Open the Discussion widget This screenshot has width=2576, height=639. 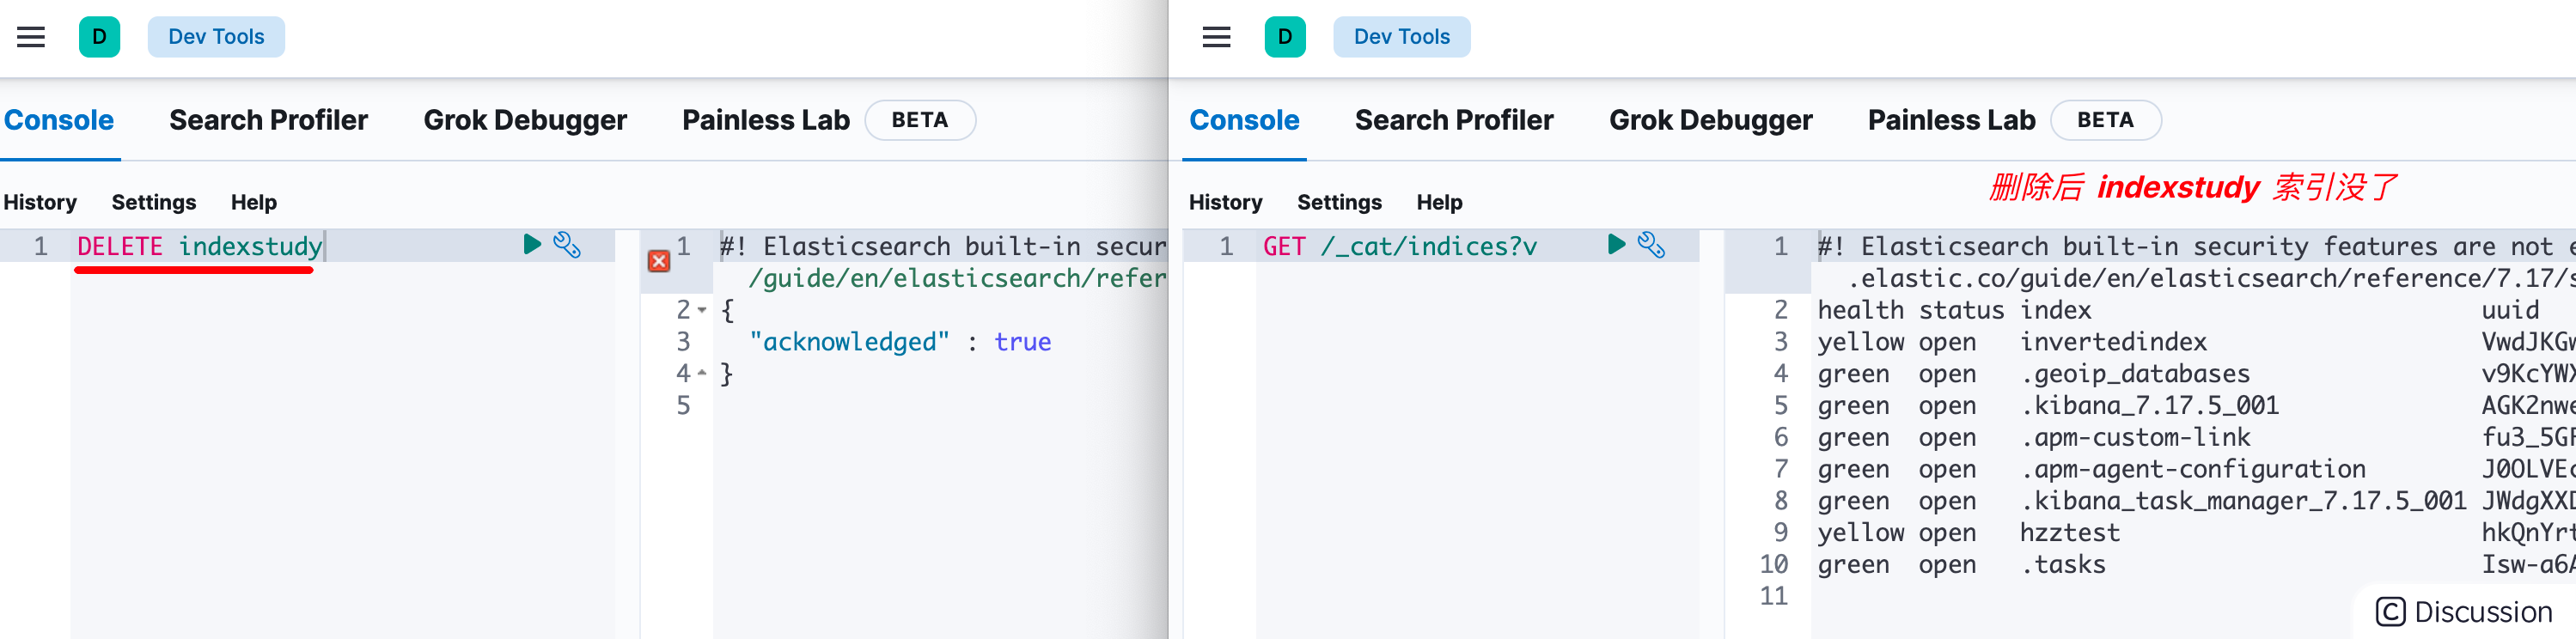(2464, 611)
